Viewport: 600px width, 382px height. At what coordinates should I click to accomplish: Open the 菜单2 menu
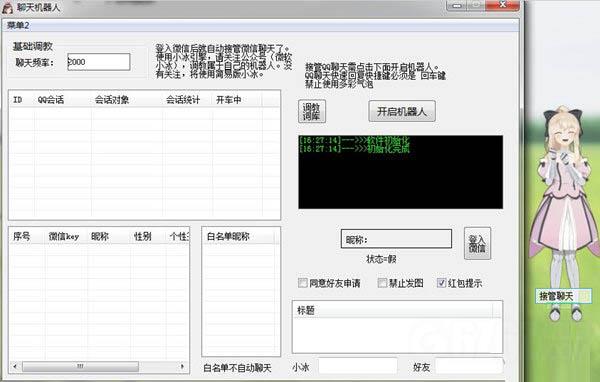(18, 26)
